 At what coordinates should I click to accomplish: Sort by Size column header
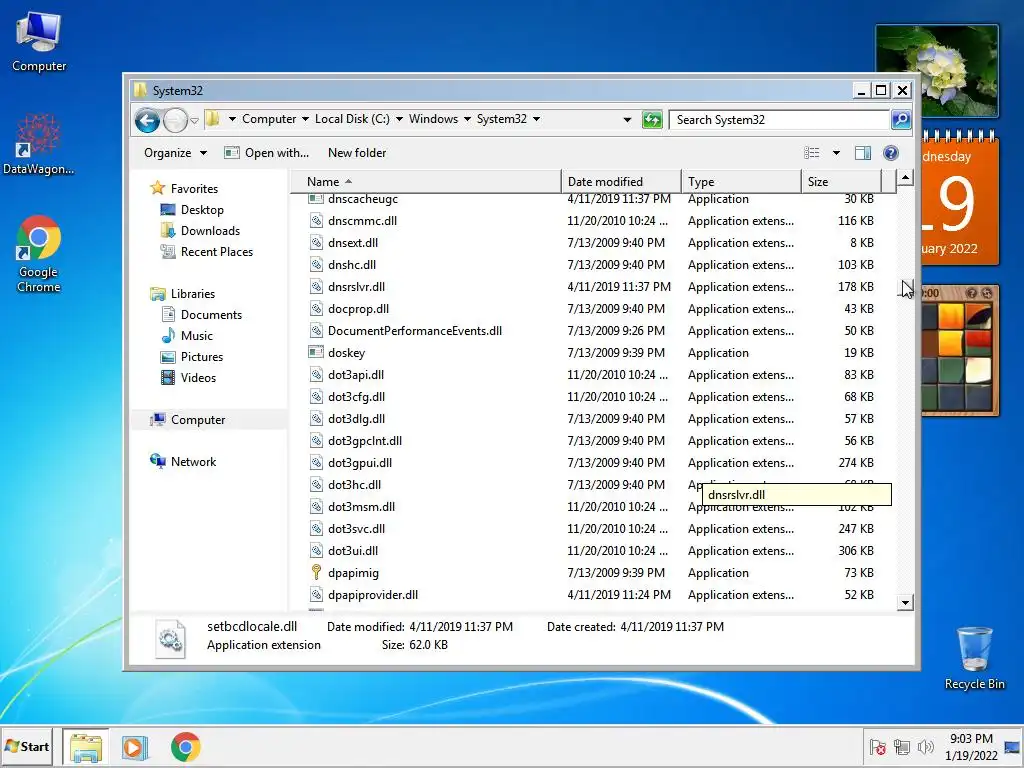pos(841,182)
